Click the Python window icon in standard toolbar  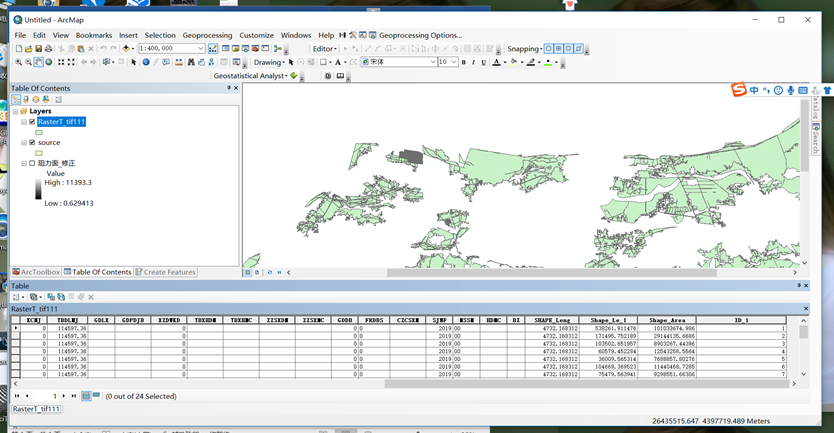265,48
